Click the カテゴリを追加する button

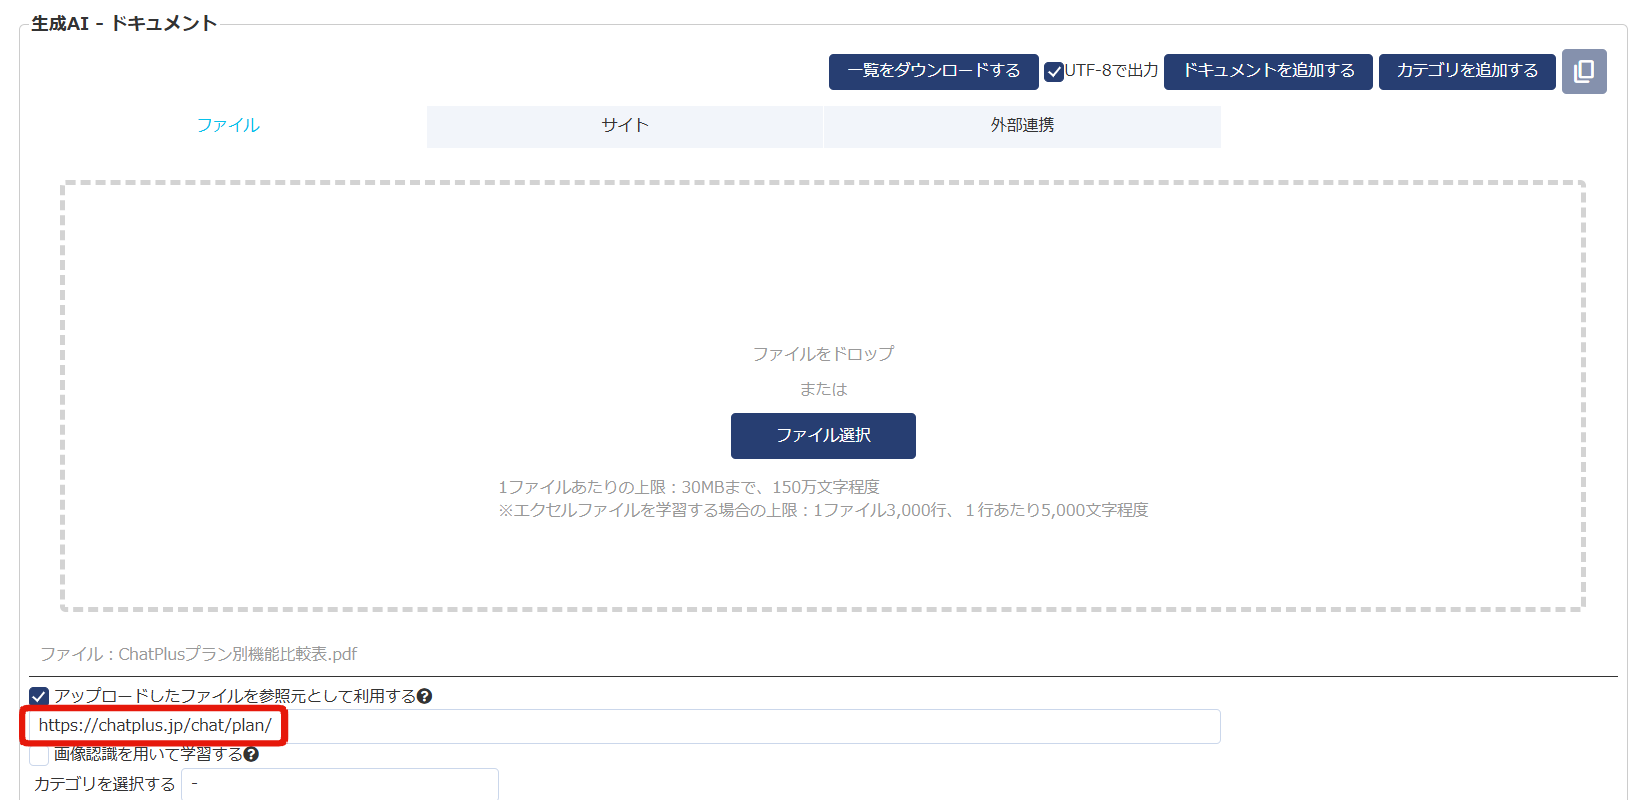click(x=1467, y=71)
